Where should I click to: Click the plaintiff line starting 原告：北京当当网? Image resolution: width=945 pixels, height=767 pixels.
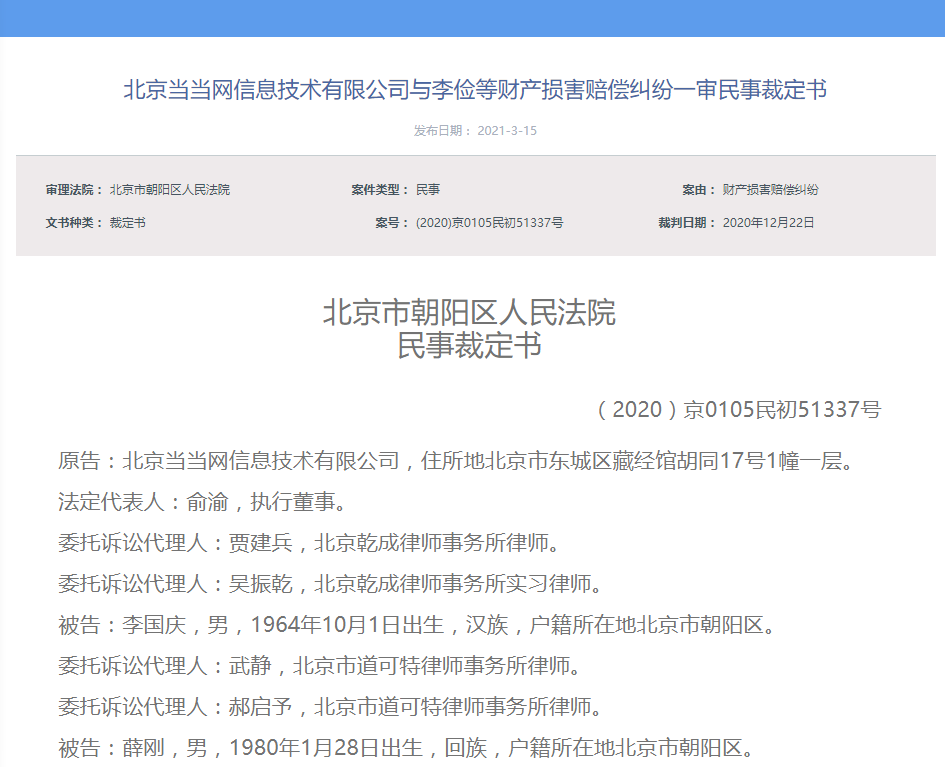456,461
